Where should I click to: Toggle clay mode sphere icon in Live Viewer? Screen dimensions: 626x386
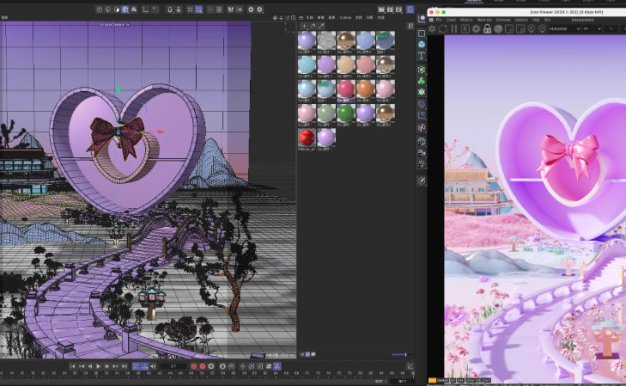point(498,29)
